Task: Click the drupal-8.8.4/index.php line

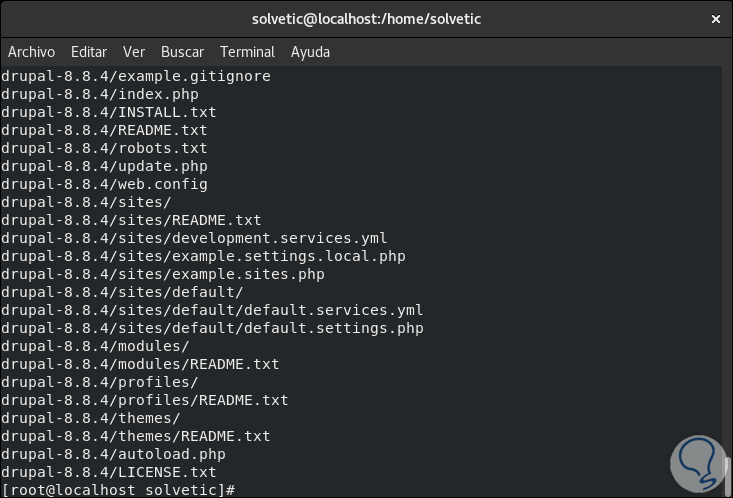Action: [100, 94]
